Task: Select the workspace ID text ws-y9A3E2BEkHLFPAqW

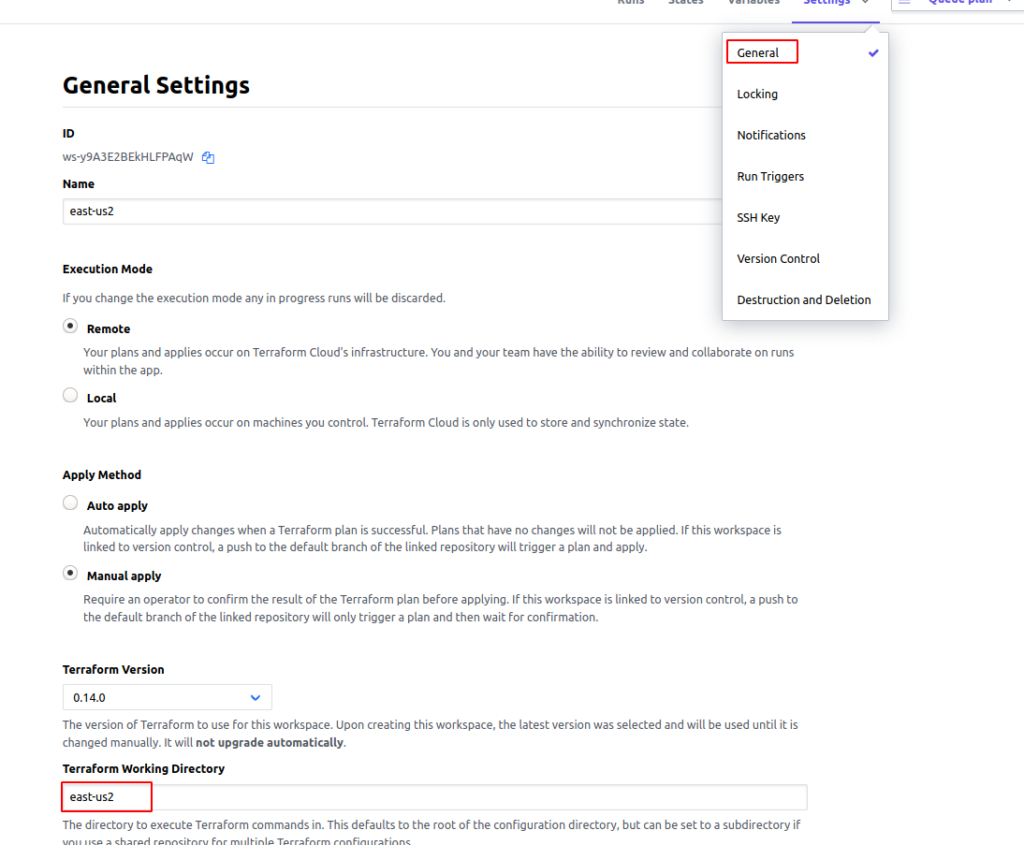Action: click(128, 157)
